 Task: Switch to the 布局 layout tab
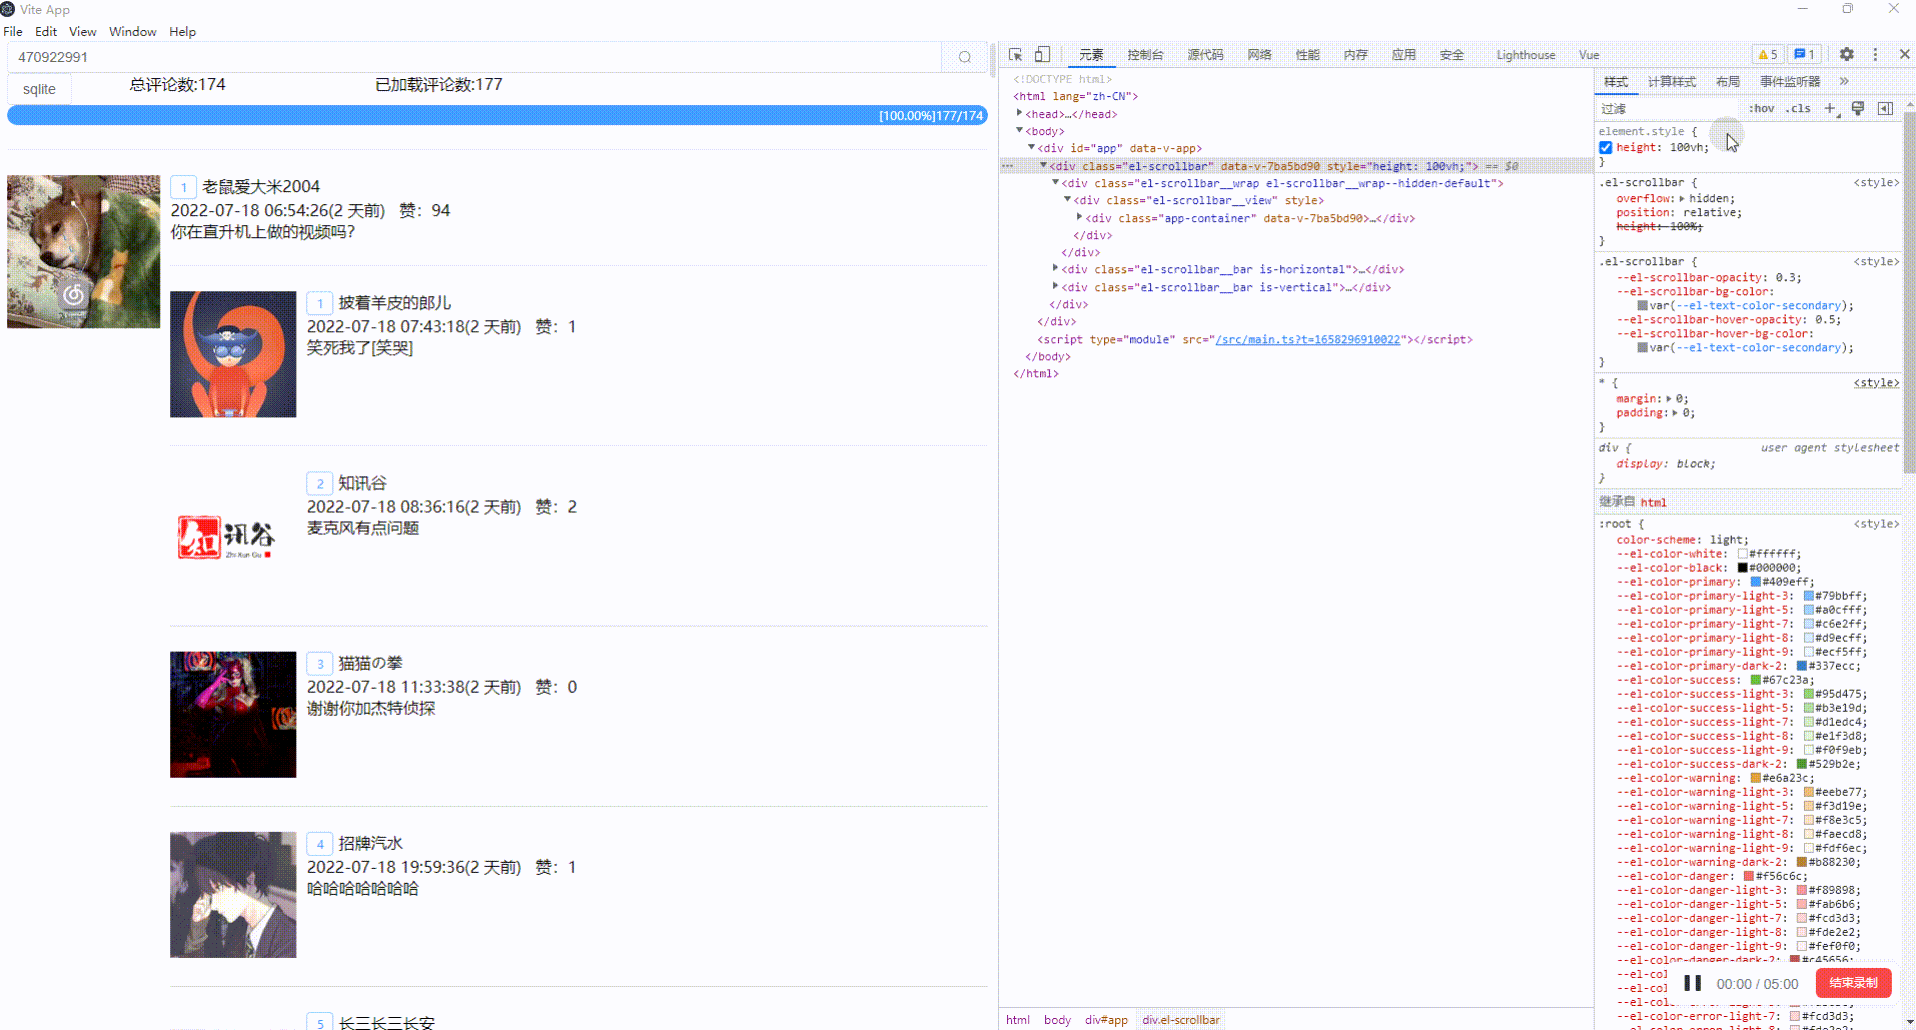1728,82
